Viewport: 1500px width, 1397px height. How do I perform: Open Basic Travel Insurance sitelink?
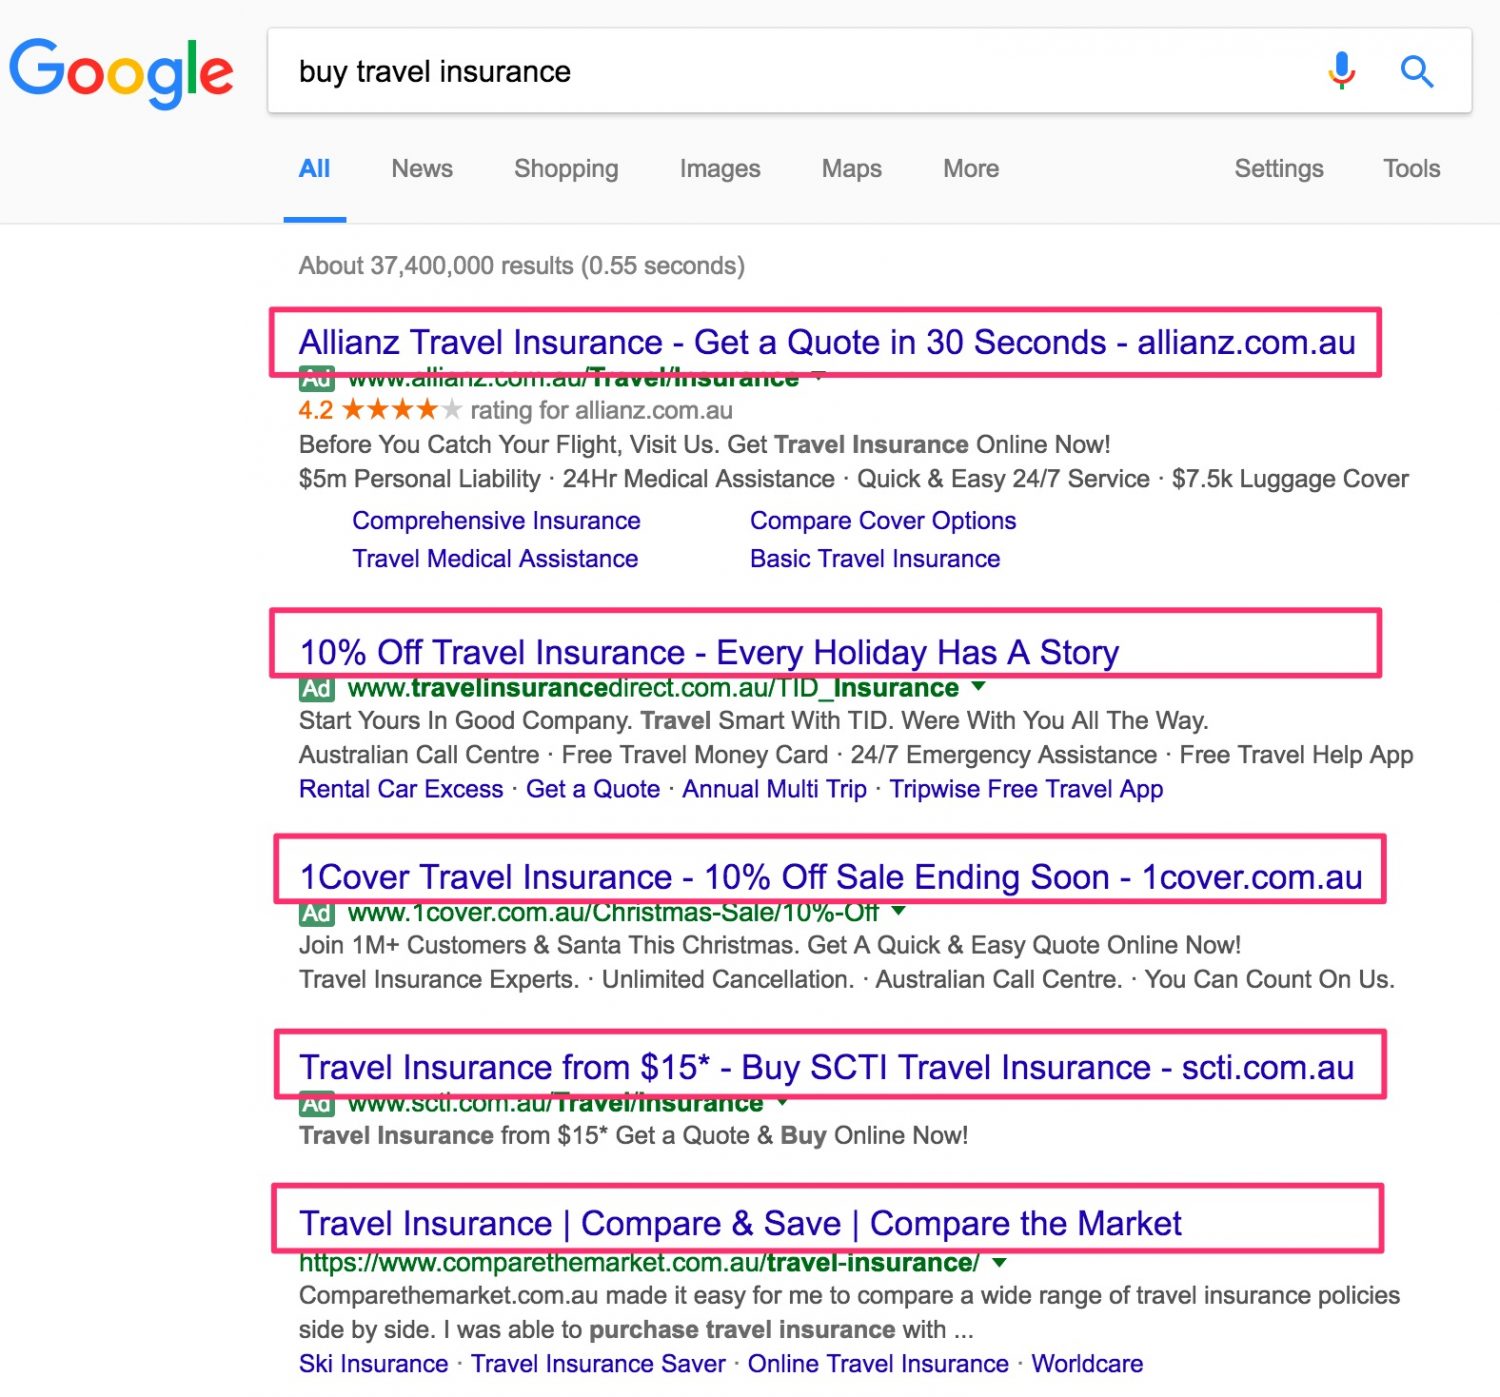click(x=875, y=559)
